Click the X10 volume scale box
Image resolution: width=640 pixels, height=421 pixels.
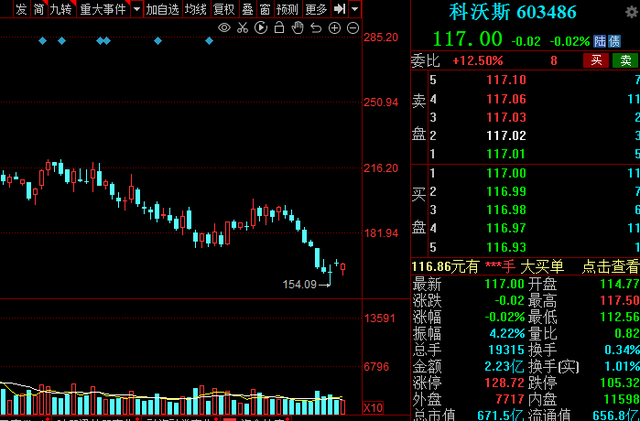[373, 407]
